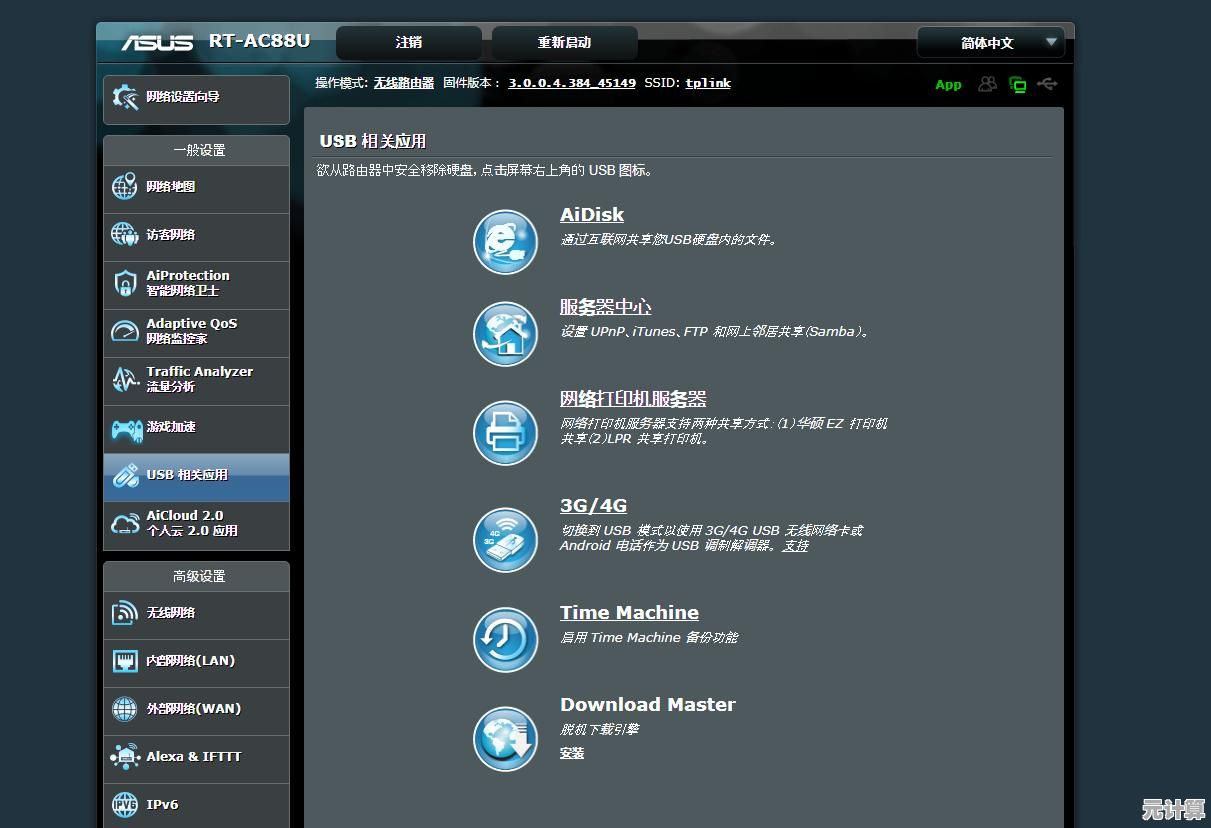Click the USB icon in top status bar
Viewport: 1211px width, 828px height.
pos(1047,84)
